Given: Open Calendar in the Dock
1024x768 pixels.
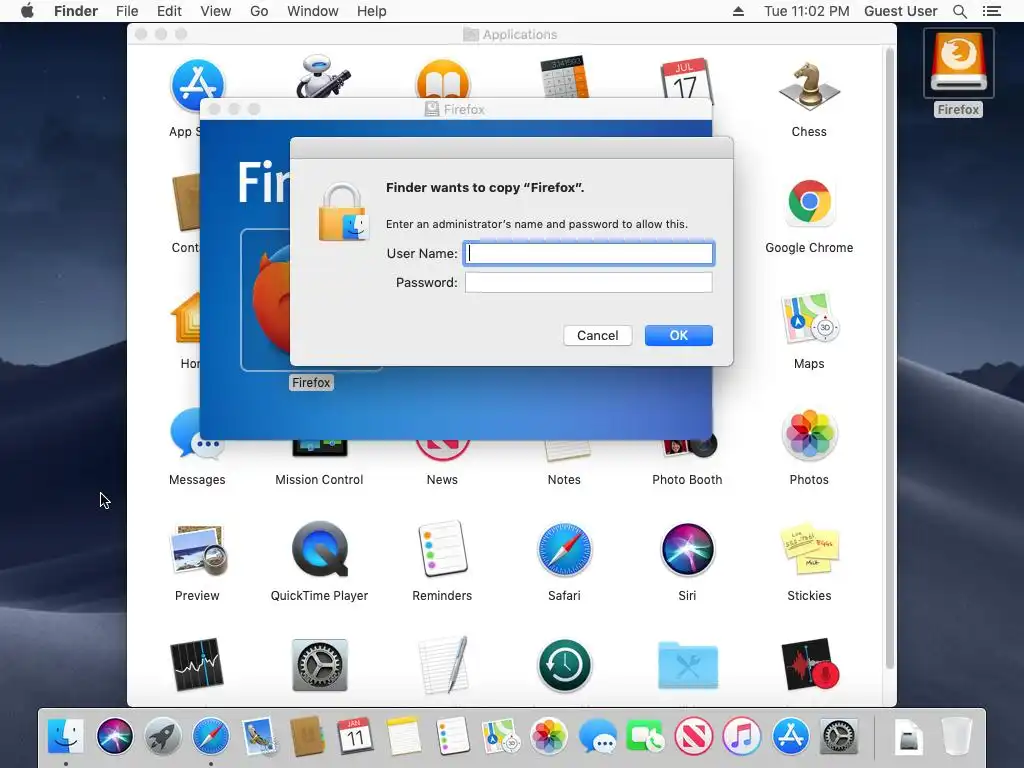Looking at the screenshot, I should pos(355,737).
